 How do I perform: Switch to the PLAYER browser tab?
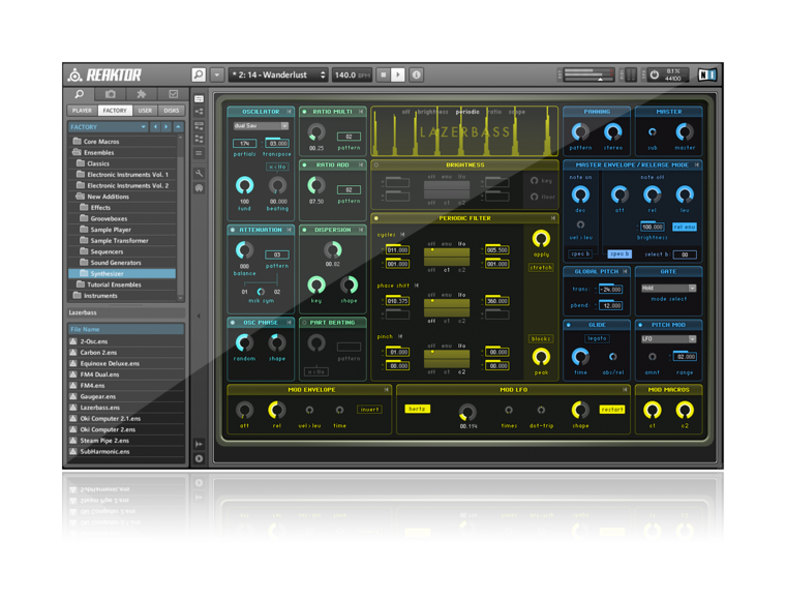tap(82, 110)
